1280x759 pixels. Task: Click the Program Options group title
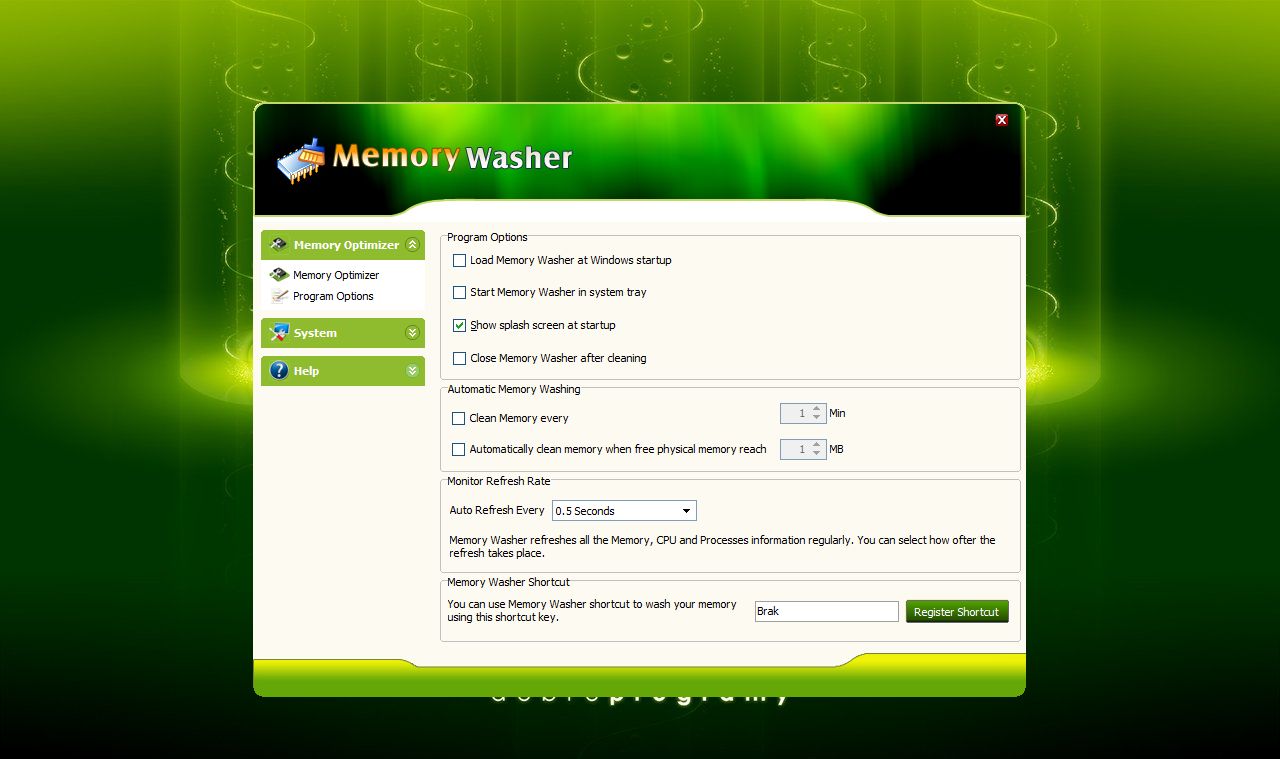click(x=487, y=237)
